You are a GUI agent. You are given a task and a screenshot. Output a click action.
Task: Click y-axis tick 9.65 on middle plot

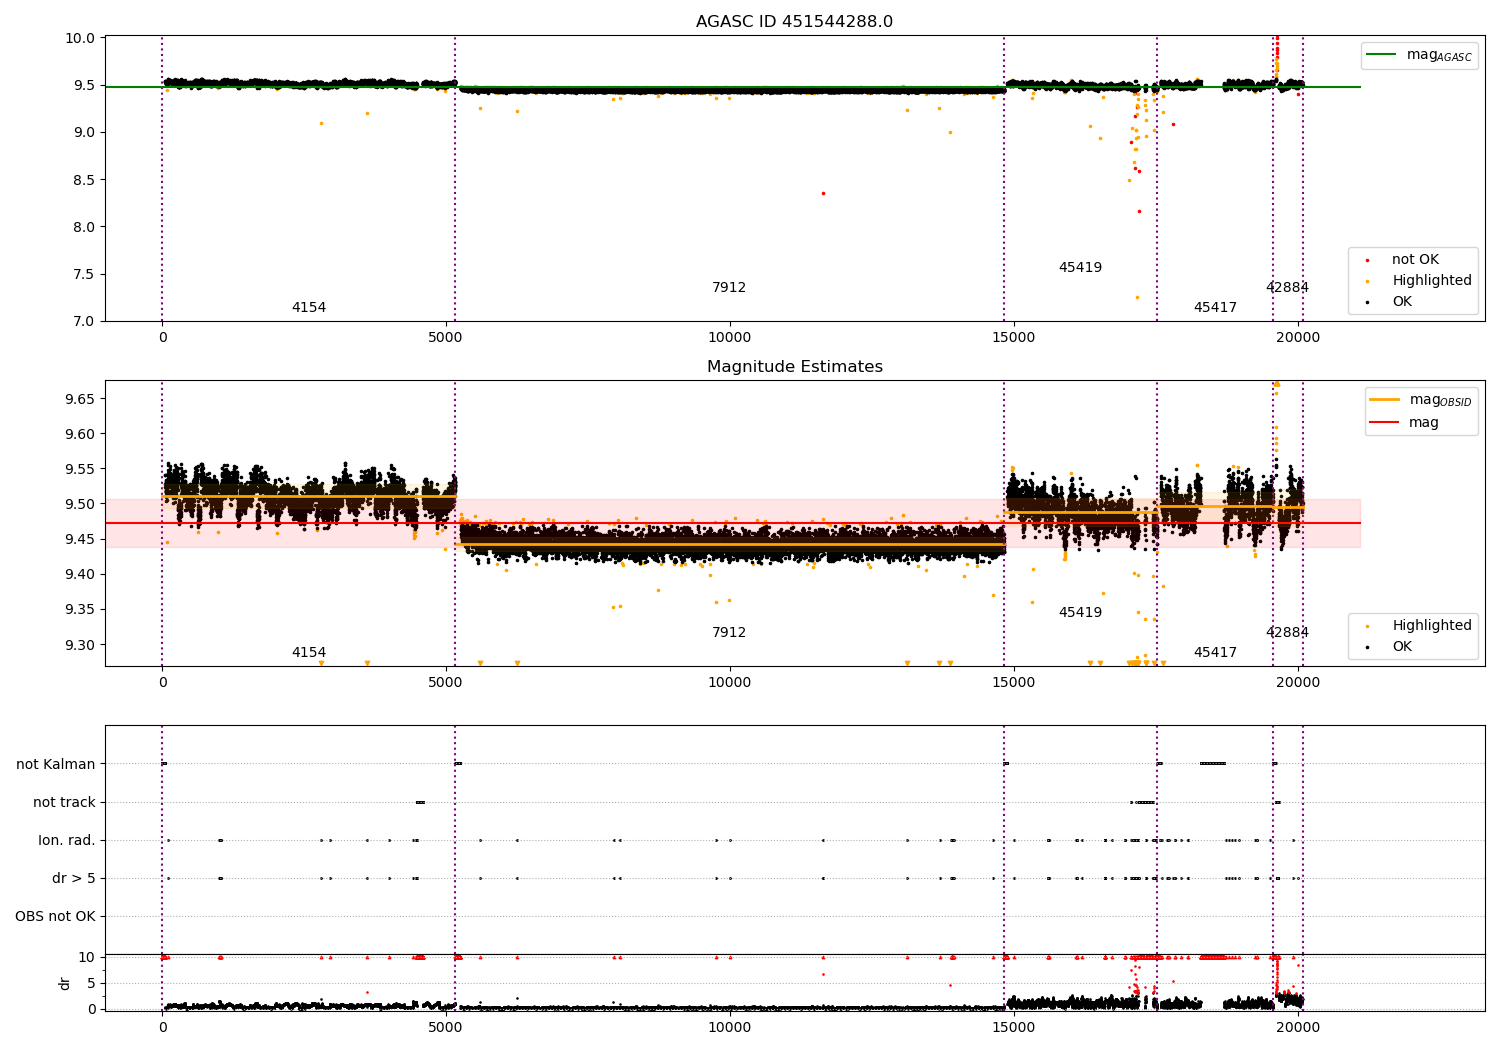pyautogui.click(x=80, y=400)
